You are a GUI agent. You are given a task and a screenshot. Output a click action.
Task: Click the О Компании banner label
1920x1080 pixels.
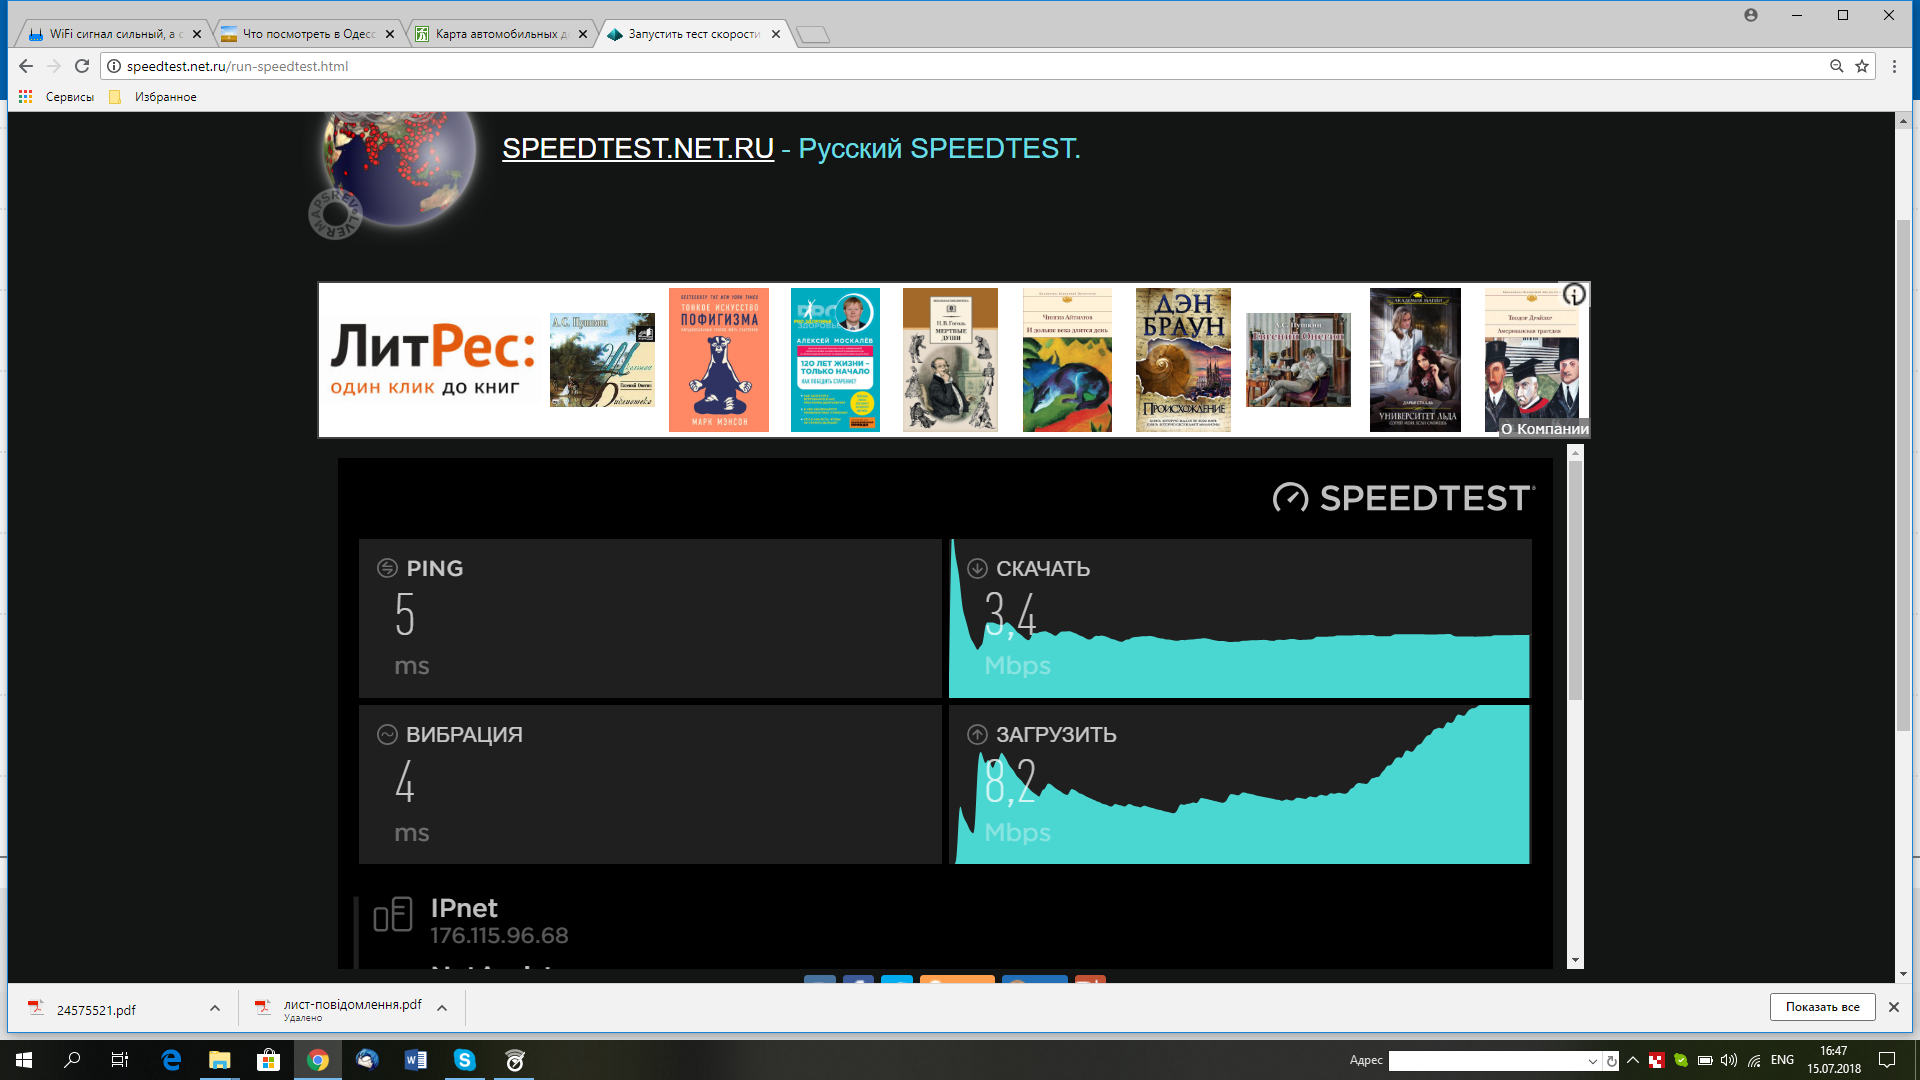tap(1544, 429)
